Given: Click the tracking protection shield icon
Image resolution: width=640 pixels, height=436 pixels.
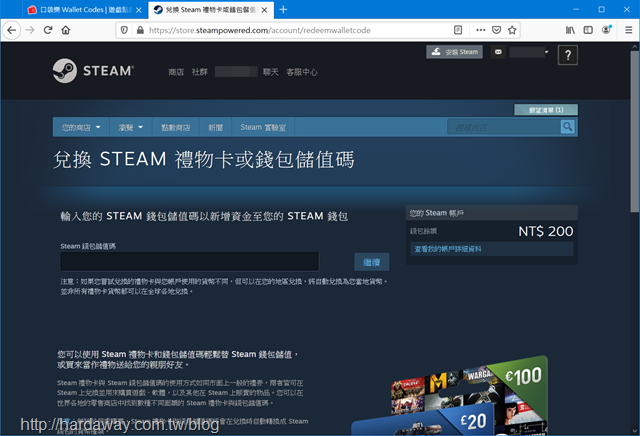Looking at the screenshot, I should pos(124,30).
